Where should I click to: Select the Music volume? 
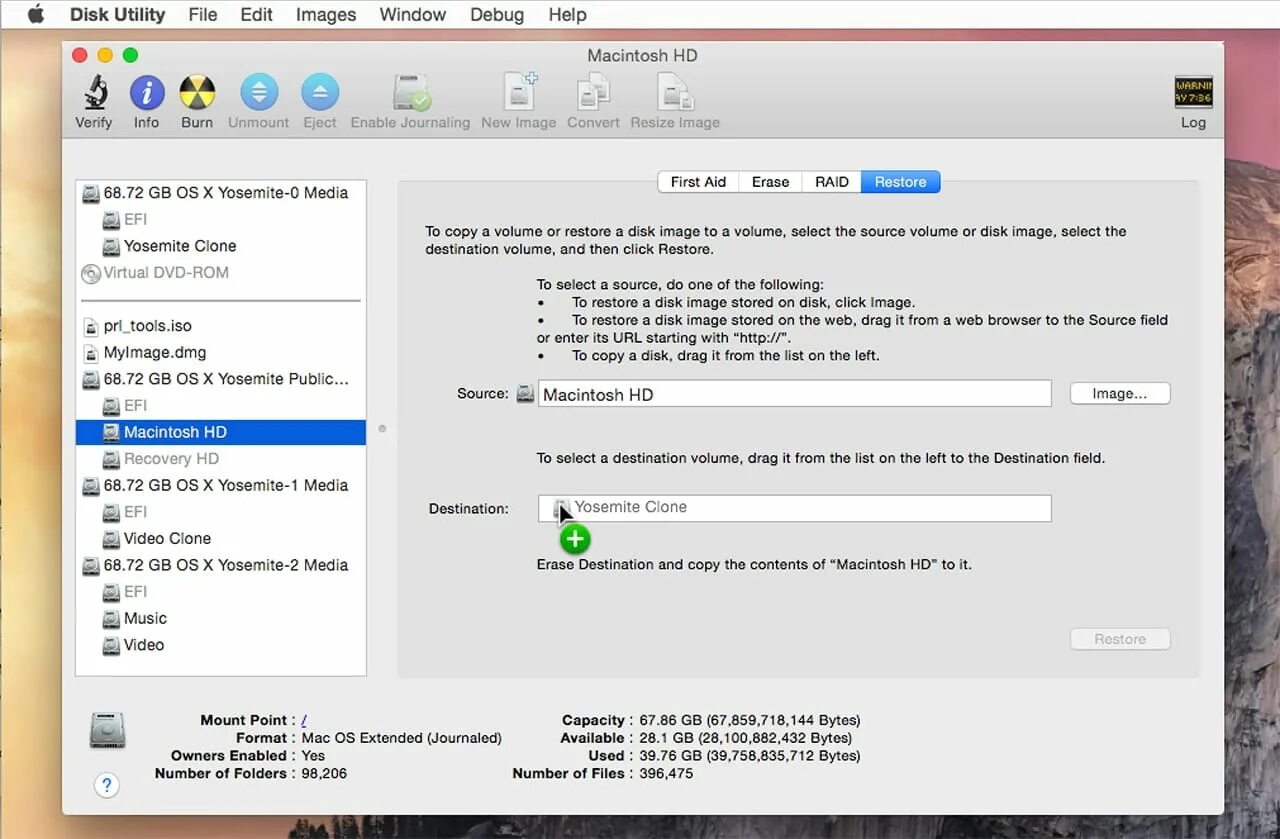click(x=221, y=618)
